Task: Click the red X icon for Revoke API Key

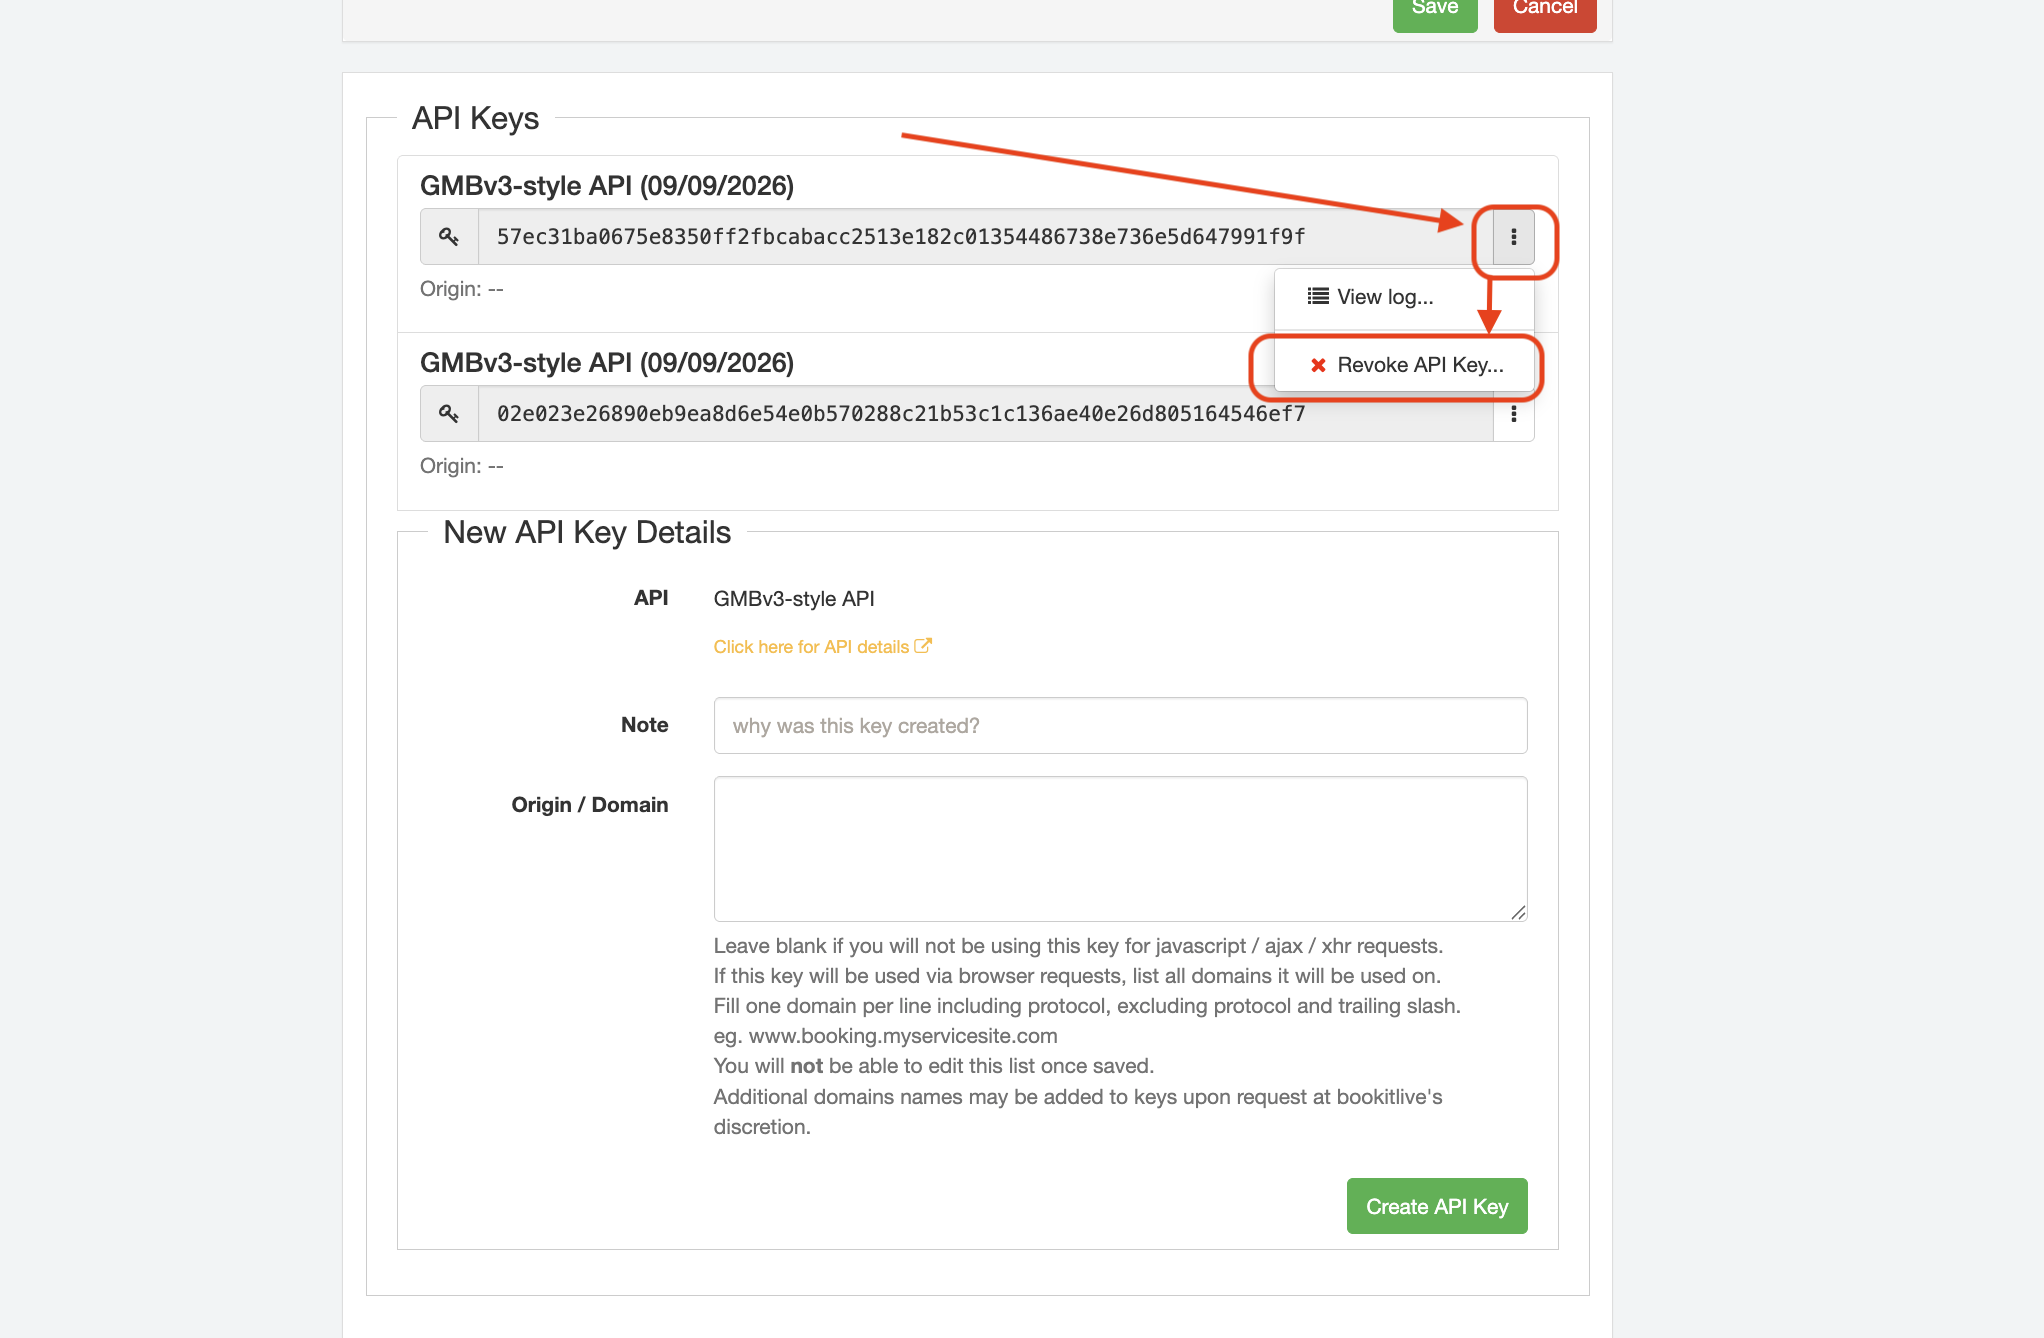Action: [x=1318, y=365]
